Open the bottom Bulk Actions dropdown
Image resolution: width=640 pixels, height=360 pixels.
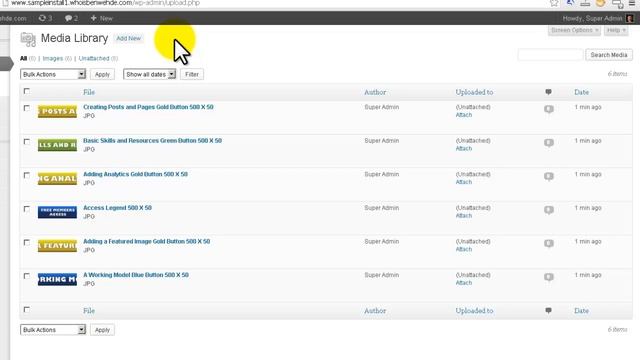tap(53, 330)
